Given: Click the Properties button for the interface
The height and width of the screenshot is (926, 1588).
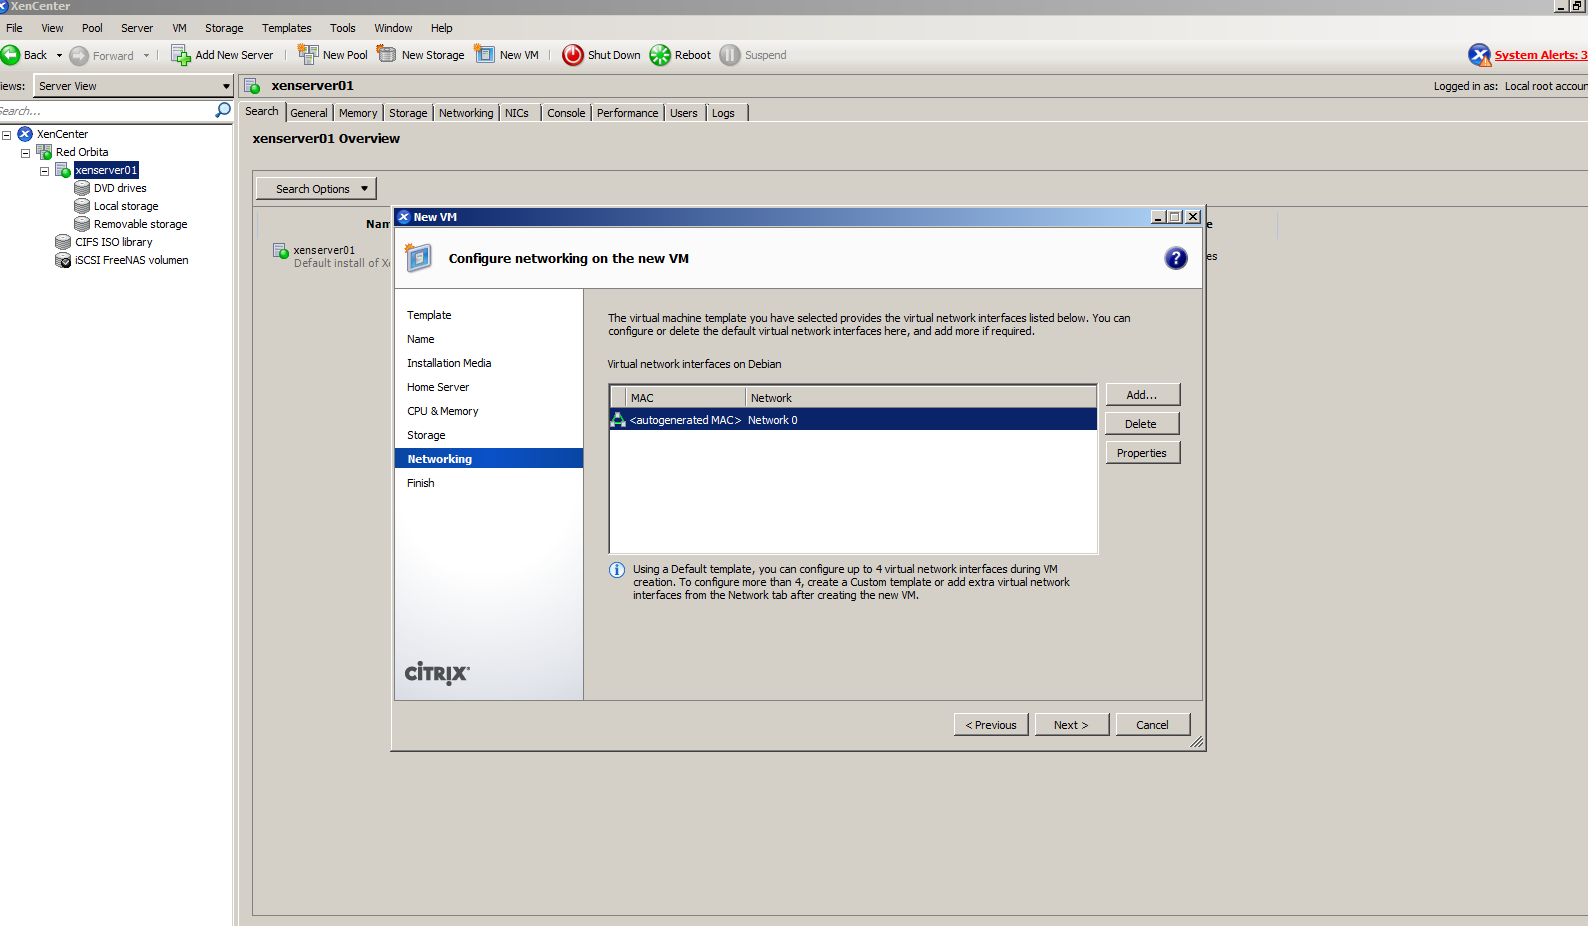Looking at the screenshot, I should (1142, 453).
